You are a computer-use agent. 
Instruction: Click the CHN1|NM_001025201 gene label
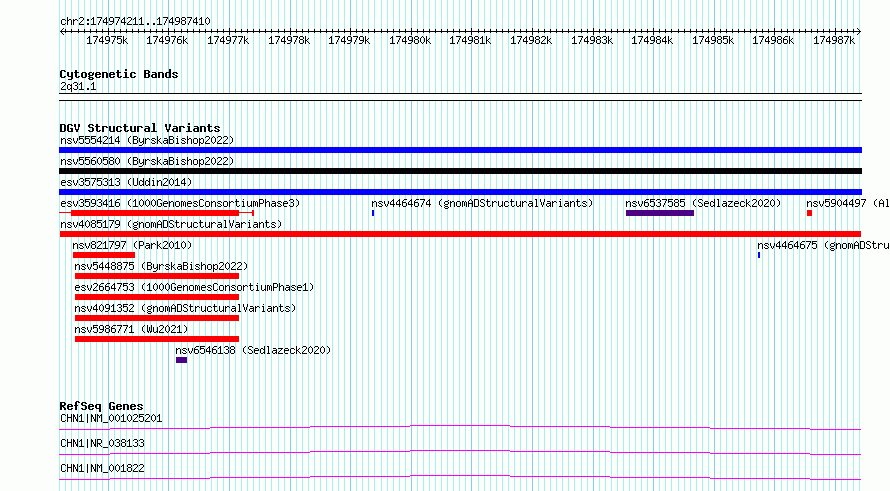[111, 418]
